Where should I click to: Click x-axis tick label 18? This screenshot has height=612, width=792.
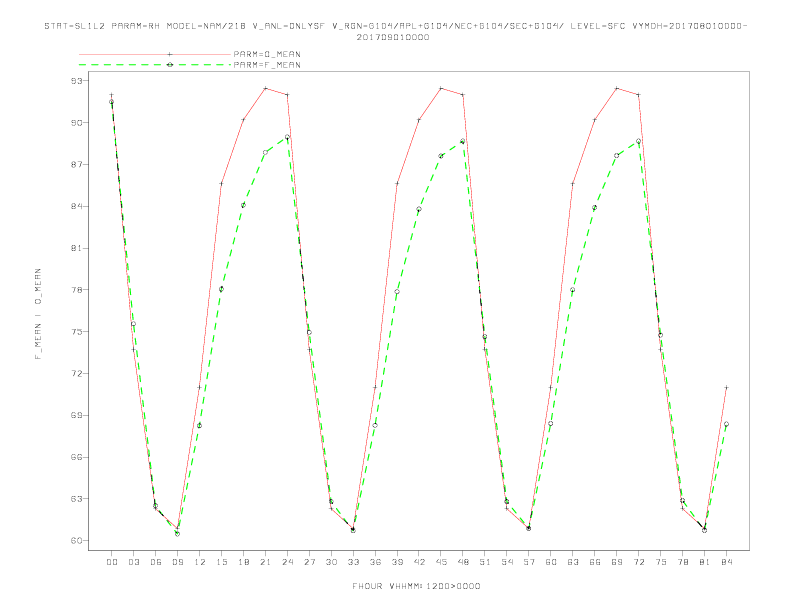click(x=243, y=562)
